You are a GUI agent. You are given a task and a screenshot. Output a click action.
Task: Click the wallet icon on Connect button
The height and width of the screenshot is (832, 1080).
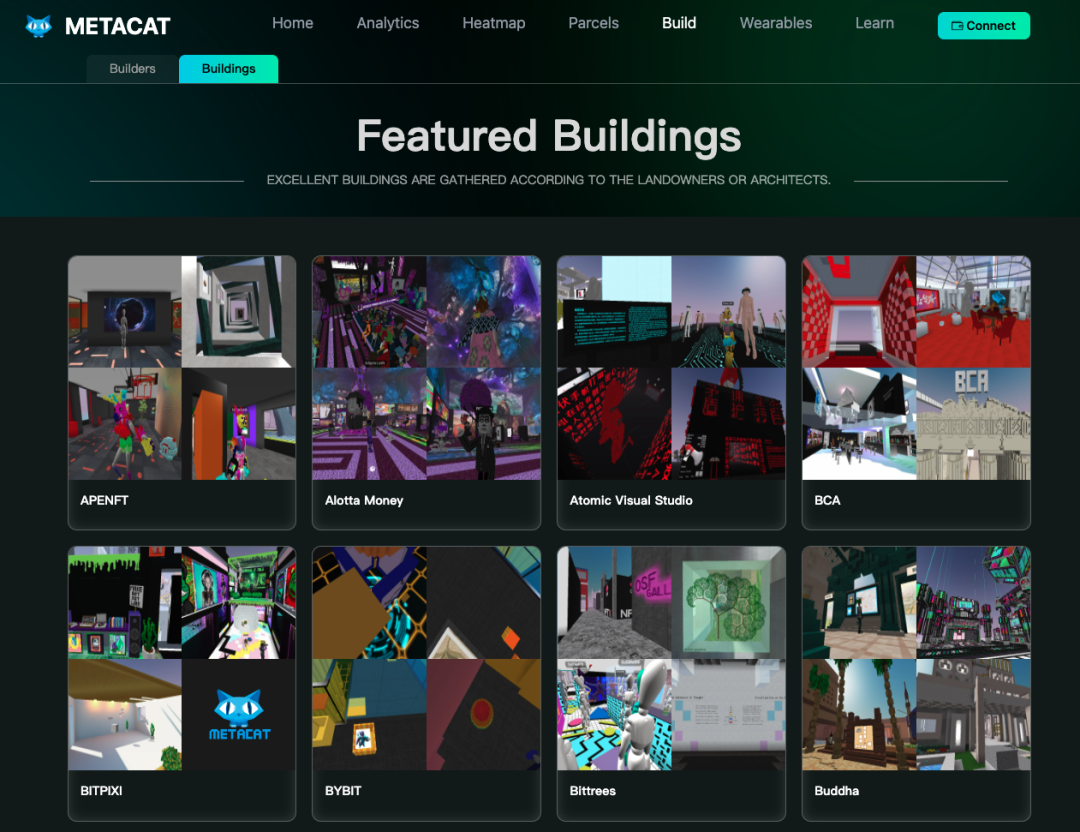pos(957,26)
